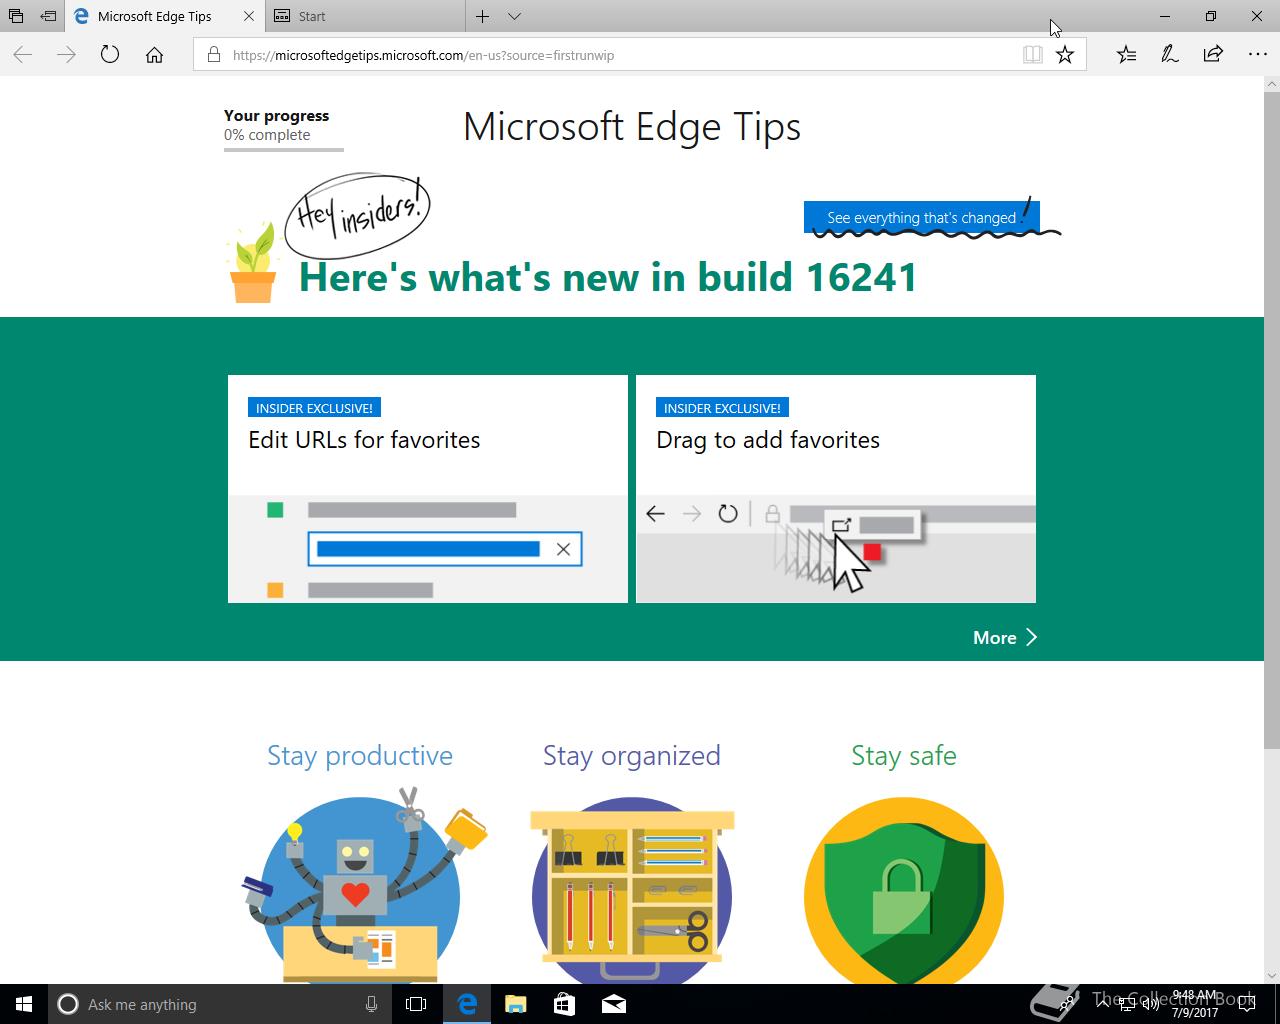This screenshot has width=1280, height=1024.
Task: Click the Cortana microphone icon
Action: coord(371,1004)
